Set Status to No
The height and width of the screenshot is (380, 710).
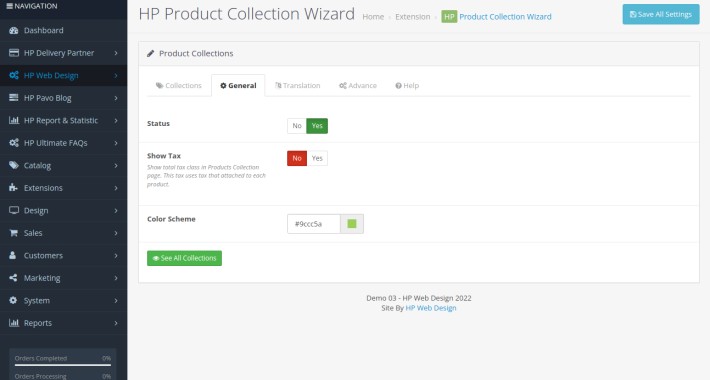(297, 126)
